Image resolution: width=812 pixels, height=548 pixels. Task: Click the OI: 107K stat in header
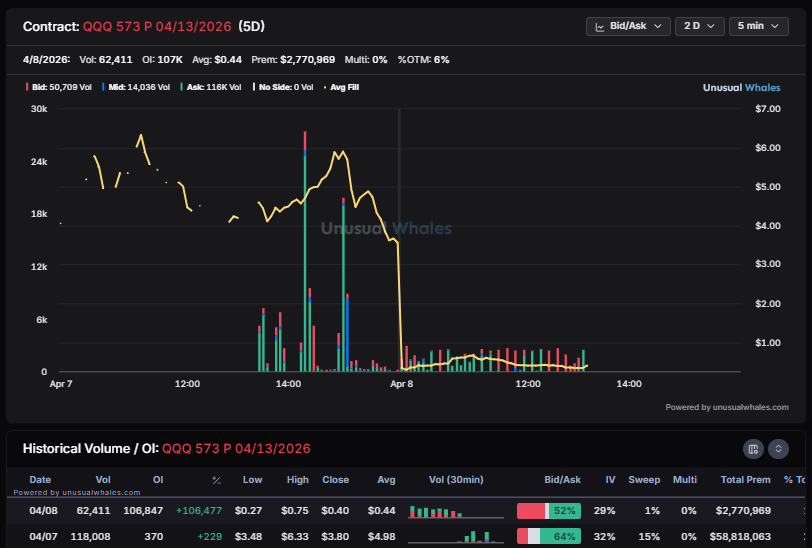coord(163,60)
